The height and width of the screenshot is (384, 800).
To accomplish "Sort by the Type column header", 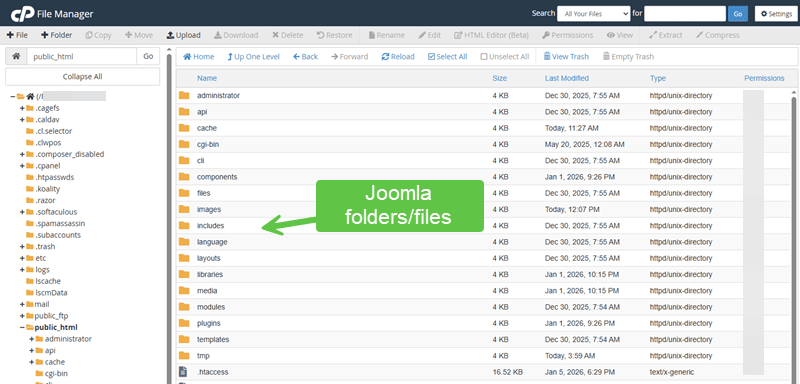I will (x=658, y=78).
